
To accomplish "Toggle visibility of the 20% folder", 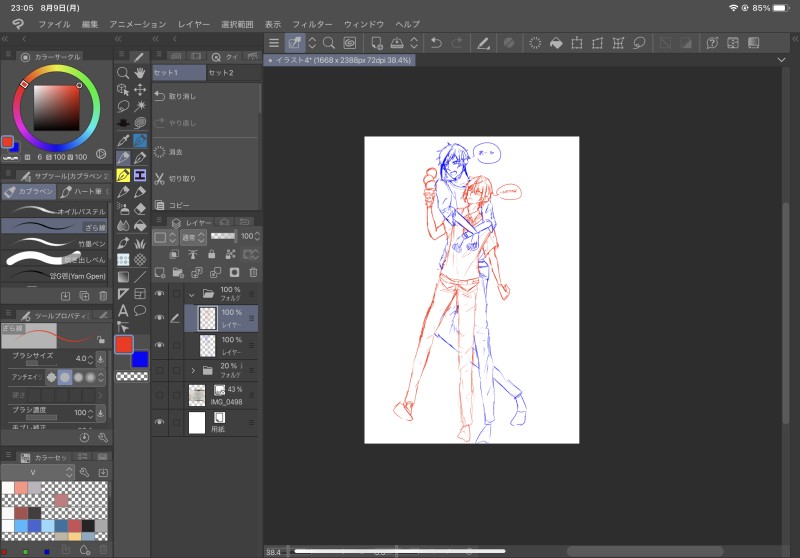I will click(159, 370).
